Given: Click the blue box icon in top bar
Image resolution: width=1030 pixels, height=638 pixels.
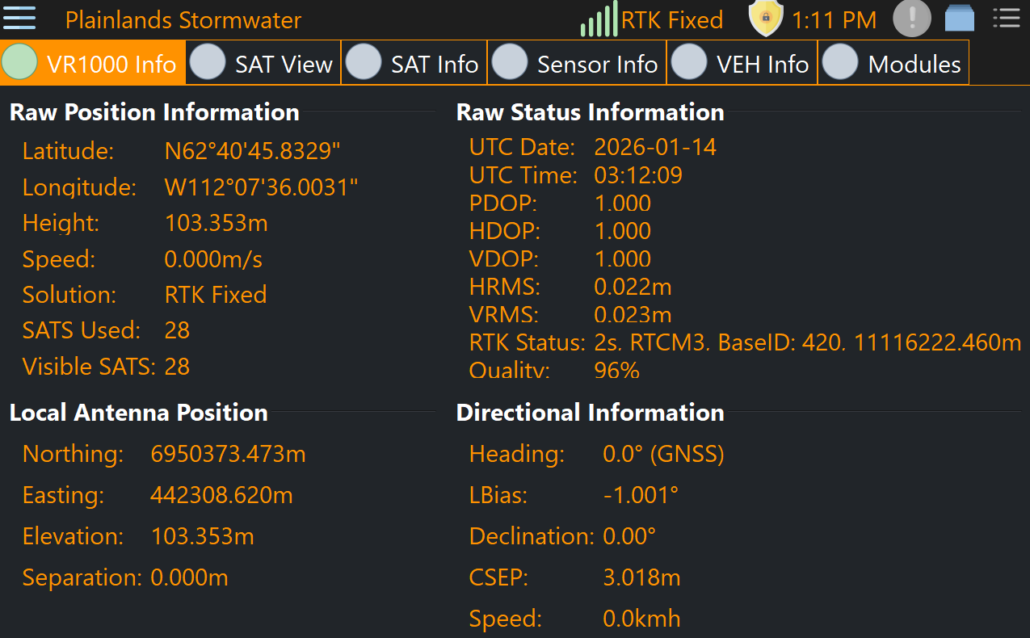Looking at the screenshot, I should [x=960, y=19].
